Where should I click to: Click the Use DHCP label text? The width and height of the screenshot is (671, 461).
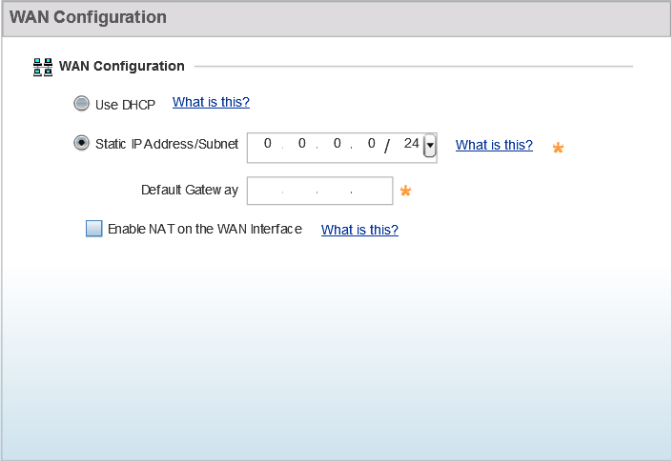pos(125,105)
